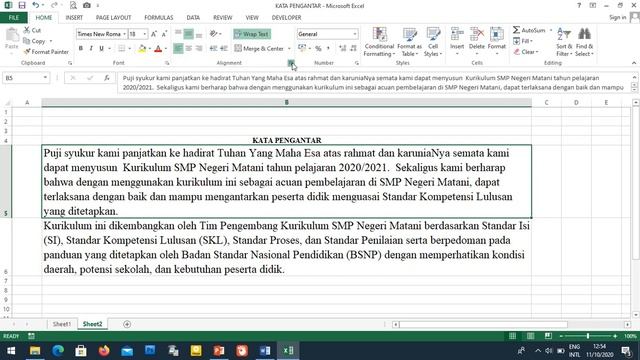
Task: Click the Insert Function fx button
Action: pos(107,78)
